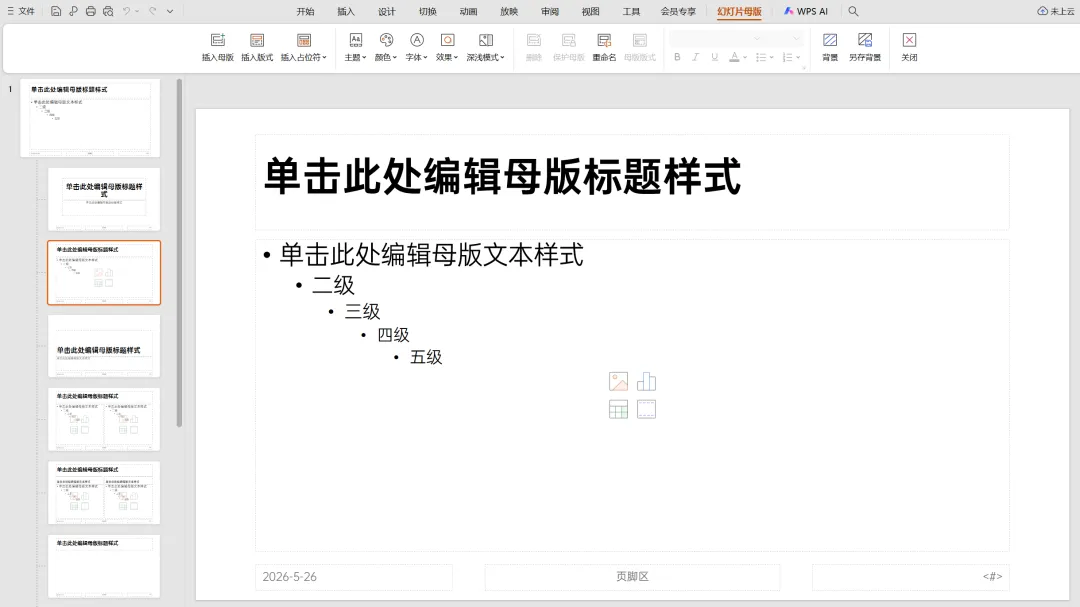Switch to the 设计 tab
This screenshot has width=1080, height=607.
[x=387, y=12]
